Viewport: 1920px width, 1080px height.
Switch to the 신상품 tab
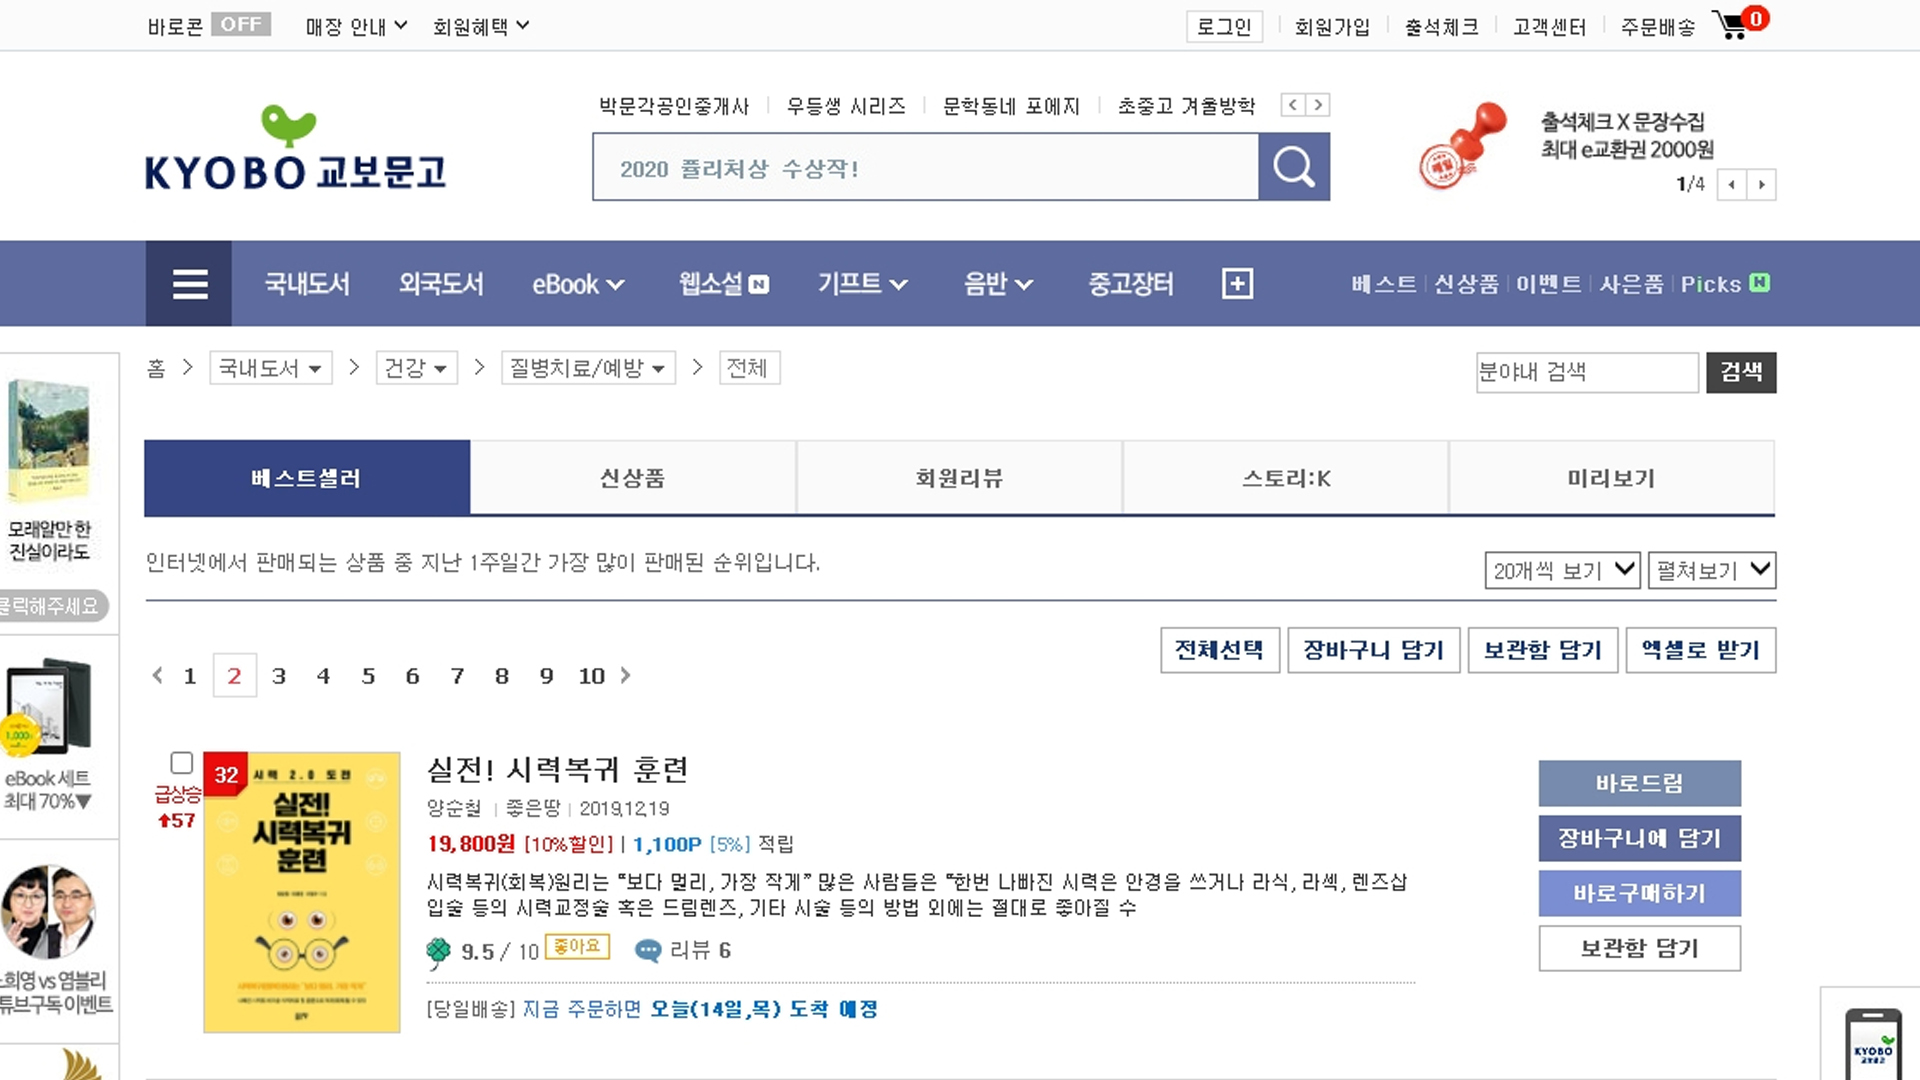(632, 478)
